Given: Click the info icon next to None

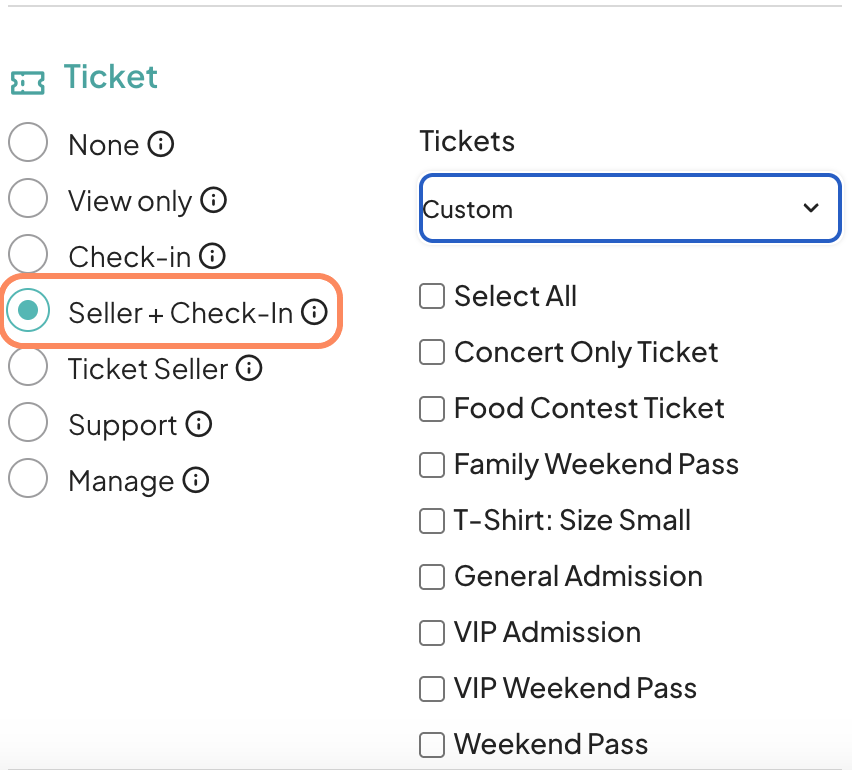Looking at the screenshot, I should pyautogui.click(x=161, y=145).
